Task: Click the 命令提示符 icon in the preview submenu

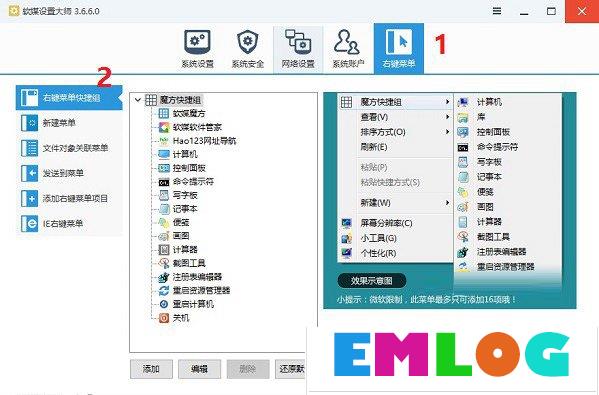Action: coord(463,147)
